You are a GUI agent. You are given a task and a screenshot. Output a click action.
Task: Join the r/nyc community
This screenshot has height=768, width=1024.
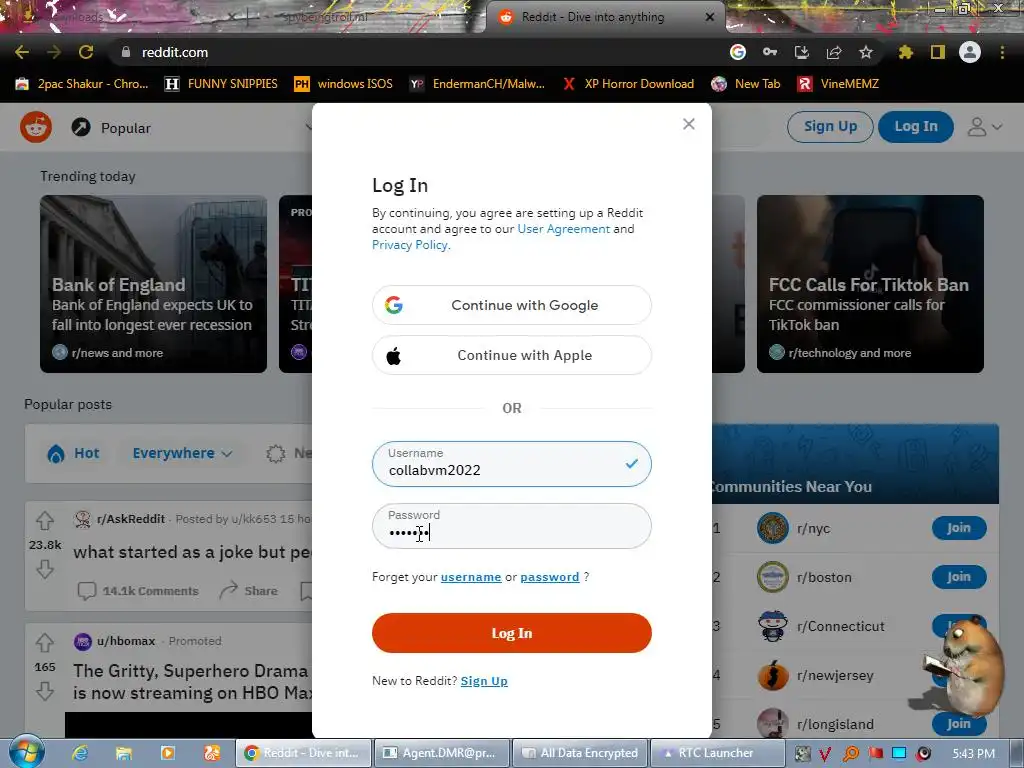(959, 528)
